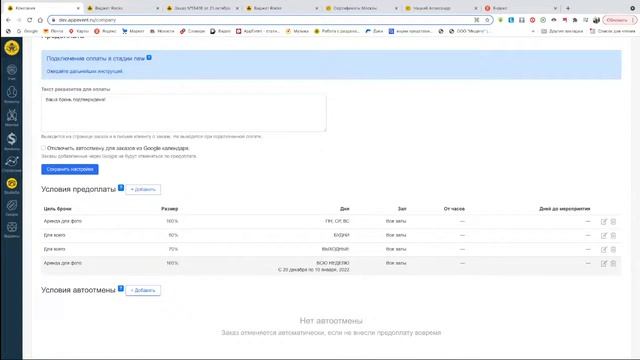Screen dimensions: 640x360
Task: Click the browser address bar URL
Action: tap(87, 20)
